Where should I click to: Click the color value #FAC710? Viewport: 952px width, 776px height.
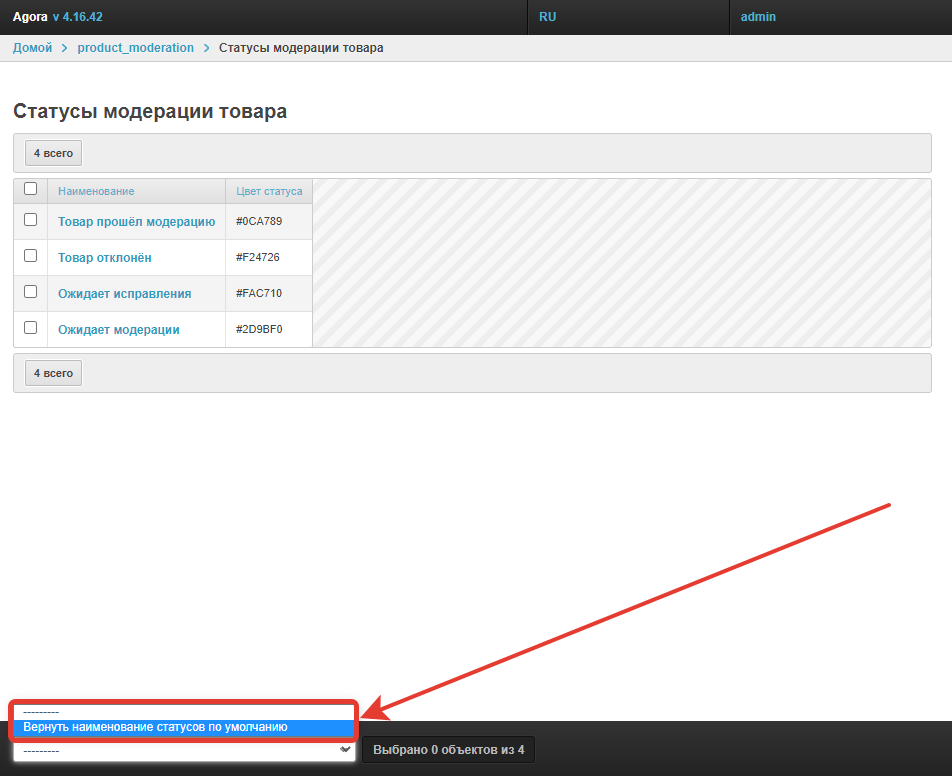point(259,293)
